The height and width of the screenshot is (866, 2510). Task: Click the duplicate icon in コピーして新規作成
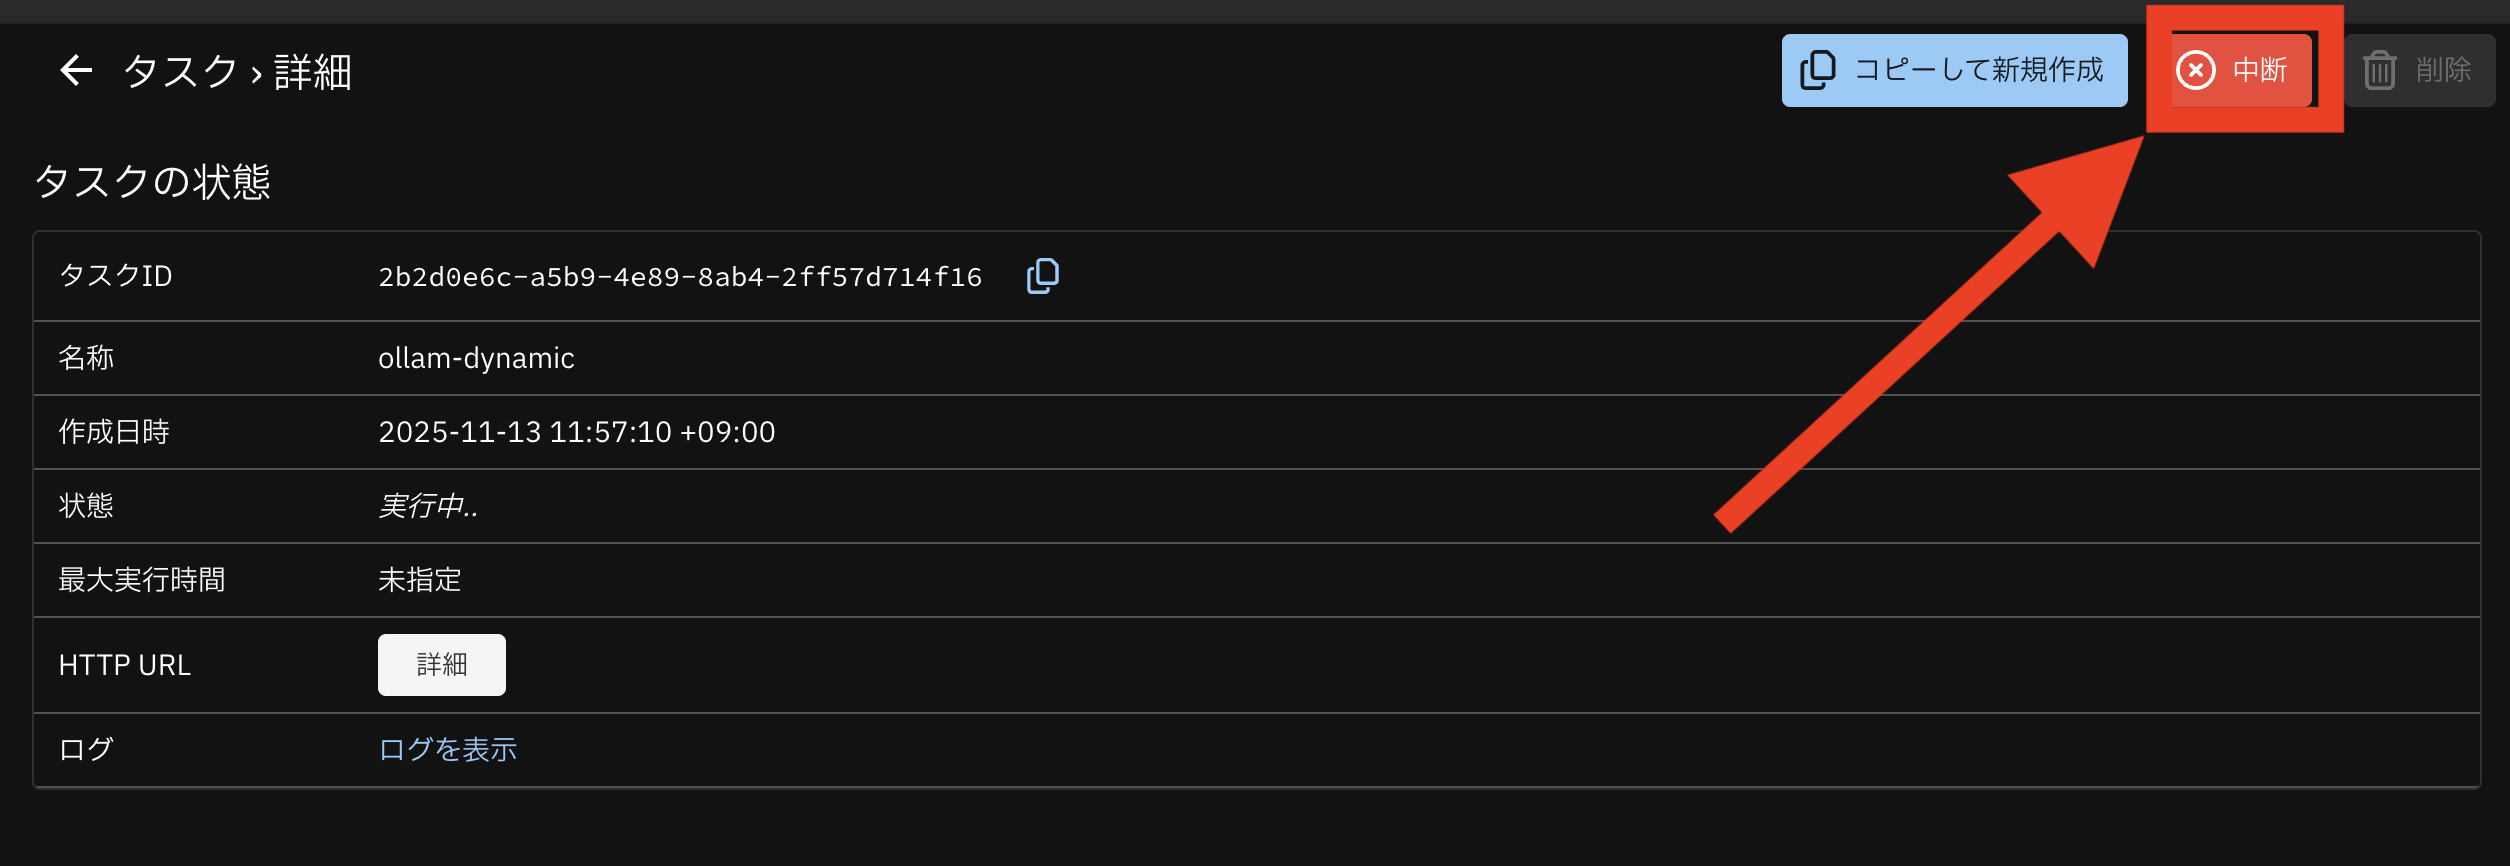coord(1817,70)
